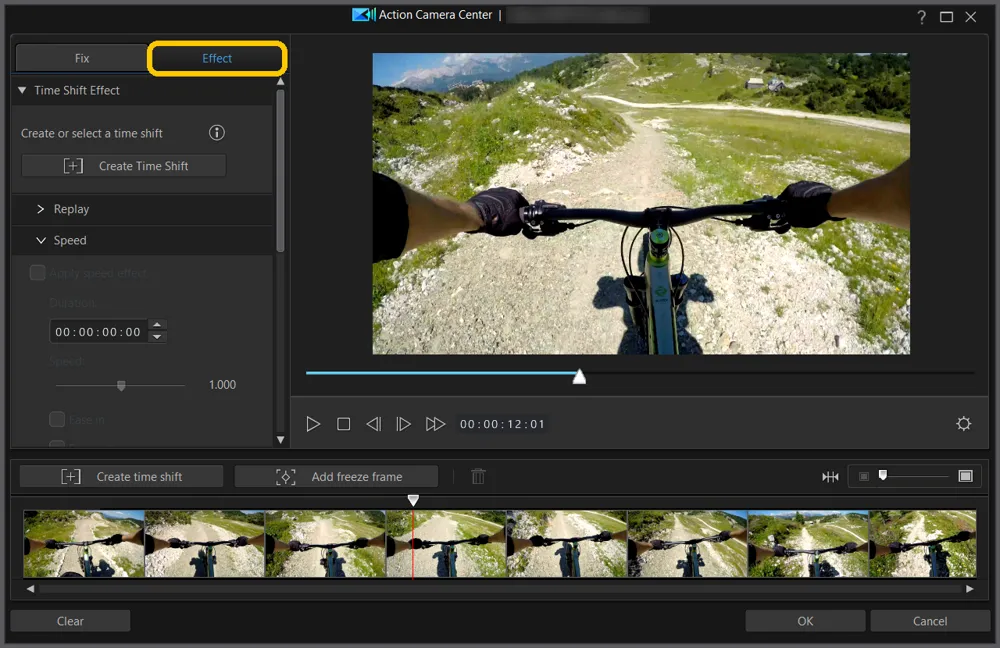Play the video preview

coord(313,424)
